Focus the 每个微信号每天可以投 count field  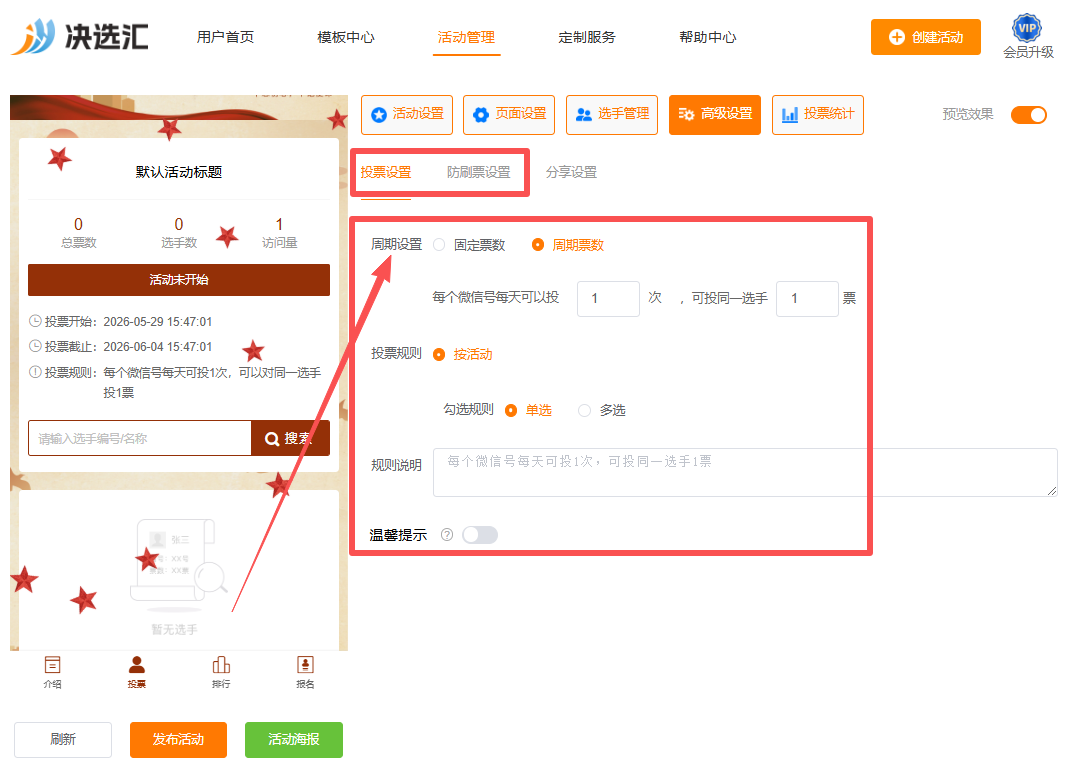coord(608,299)
